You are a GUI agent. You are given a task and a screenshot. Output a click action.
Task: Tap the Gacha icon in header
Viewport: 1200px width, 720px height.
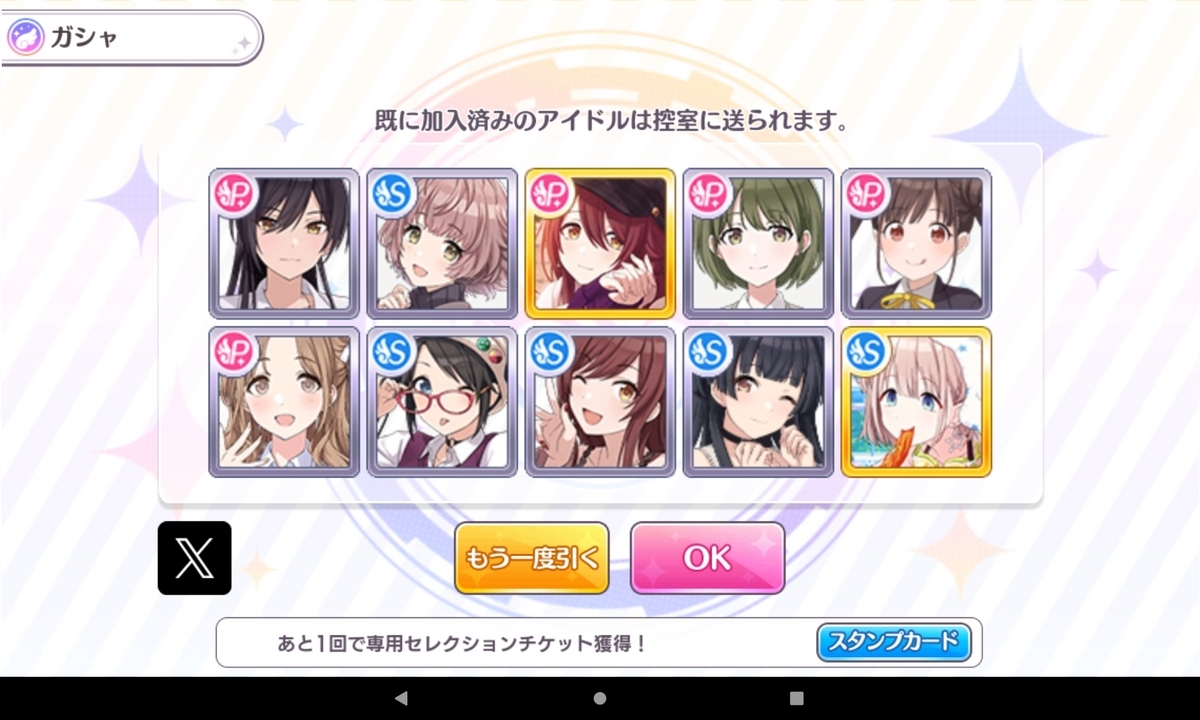click(25, 39)
